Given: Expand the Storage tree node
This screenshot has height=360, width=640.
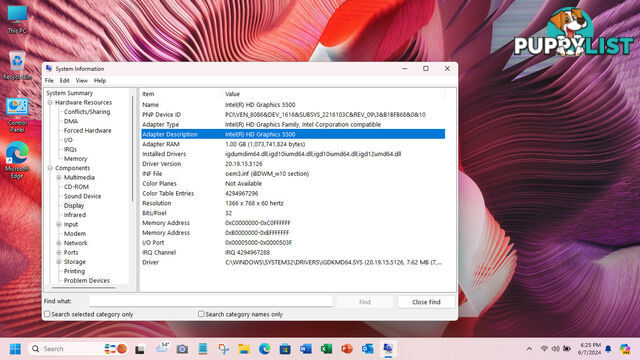Looking at the screenshot, I should pyautogui.click(x=59, y=262).
